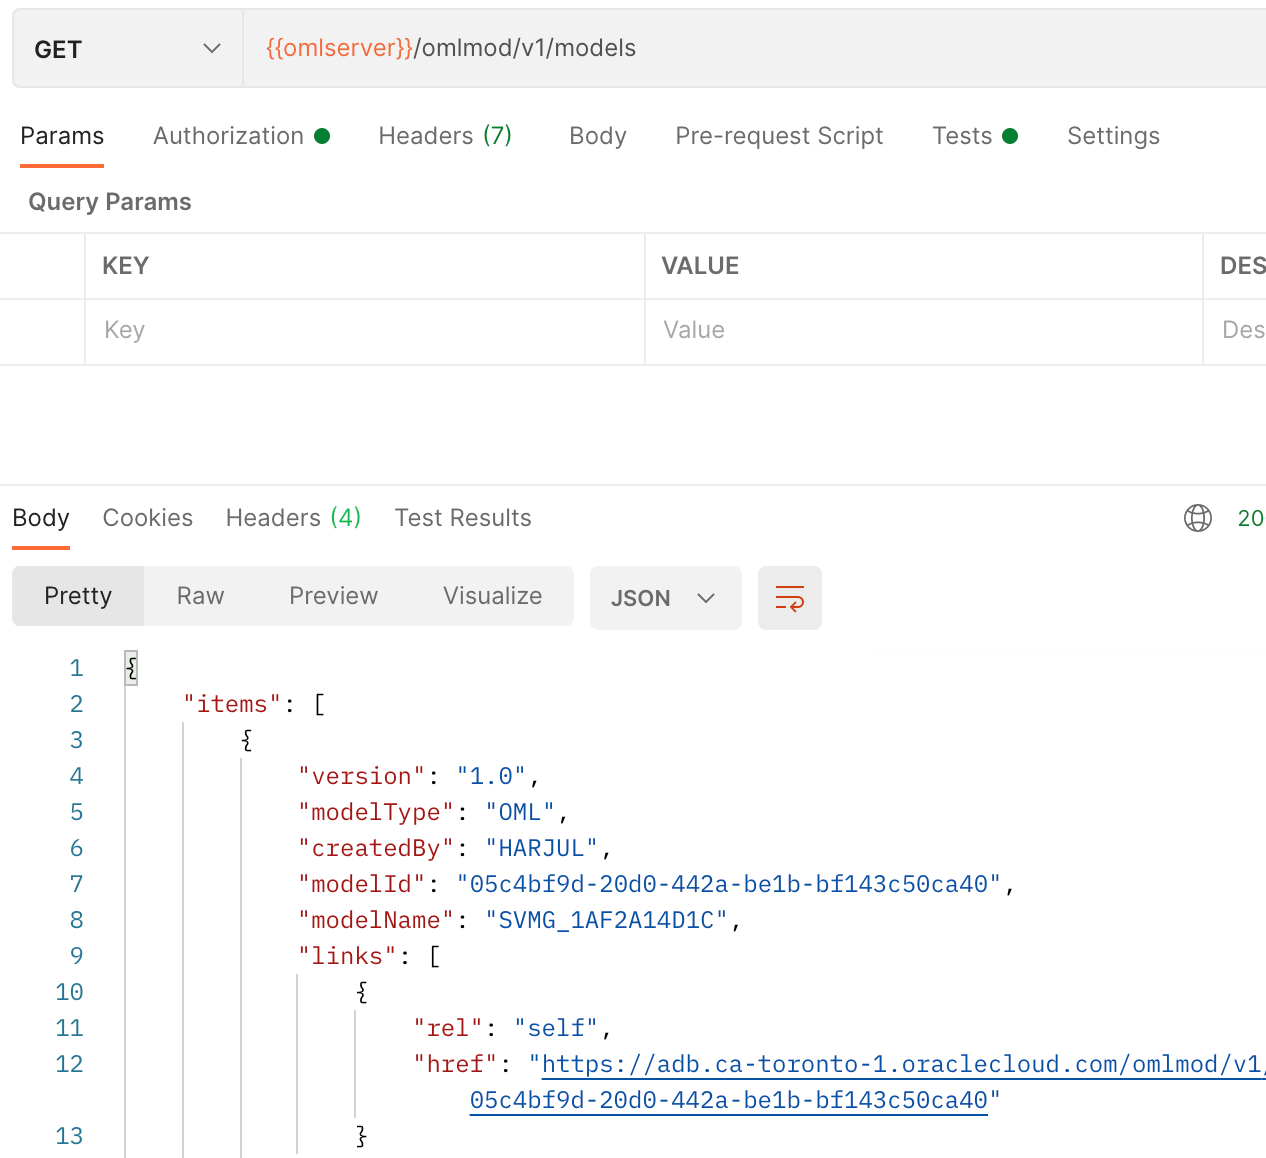Open the Visualize response view

click(492, 596)
